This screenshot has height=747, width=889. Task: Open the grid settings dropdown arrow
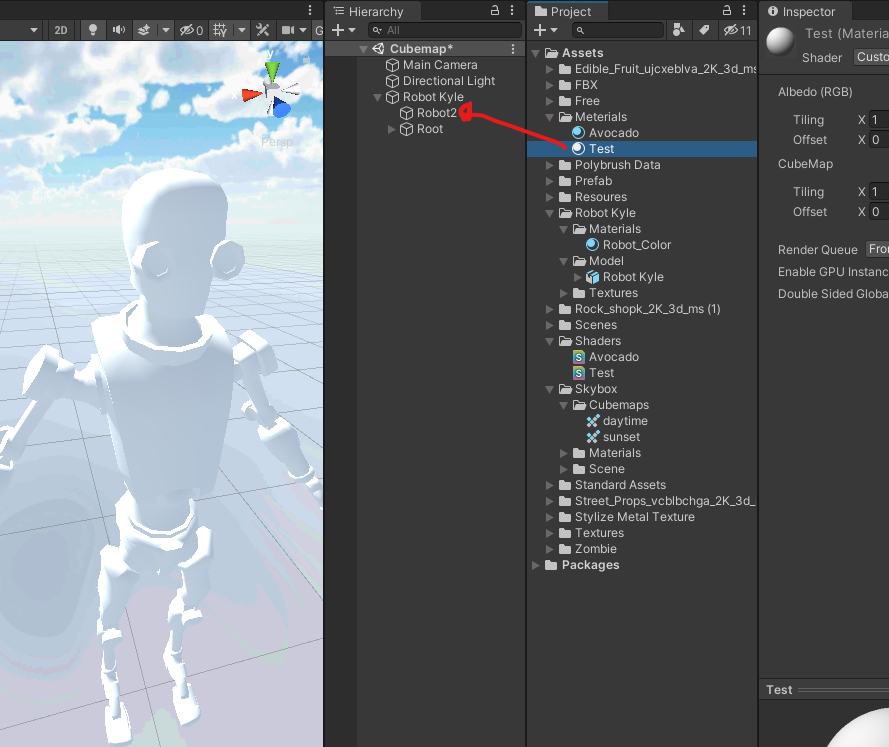pos(242,30)
